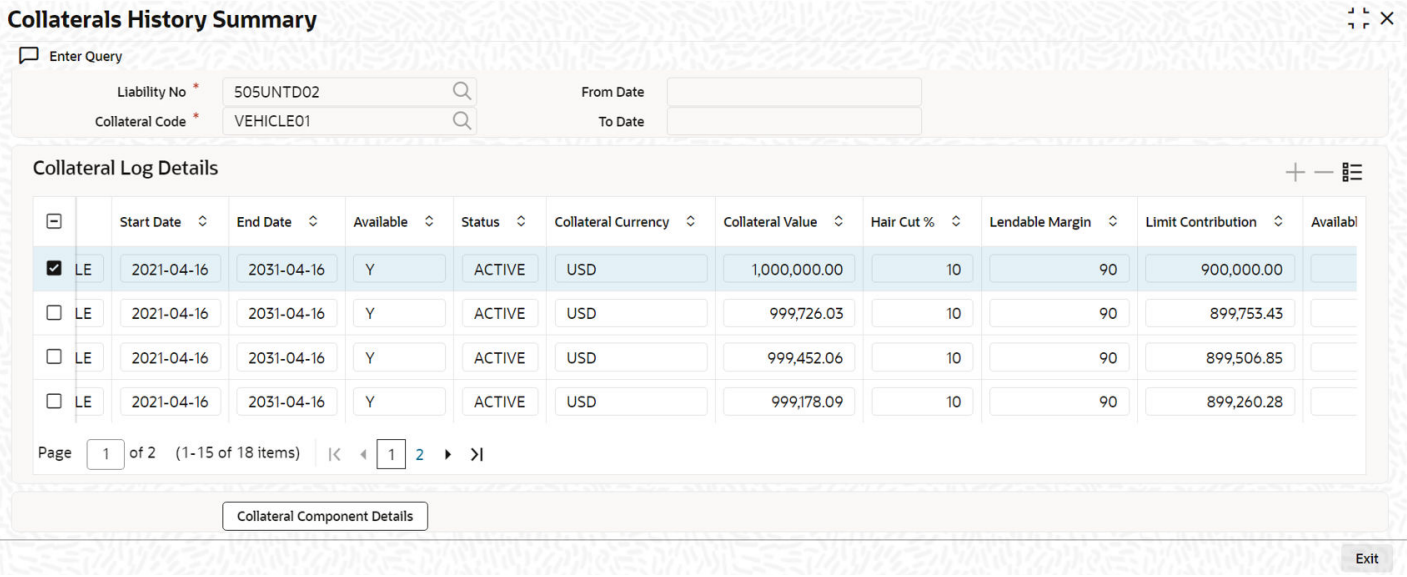Toggle the select-all checkbox in header
The width and height of the screenshot is (1407, 577).
point(54,222)
